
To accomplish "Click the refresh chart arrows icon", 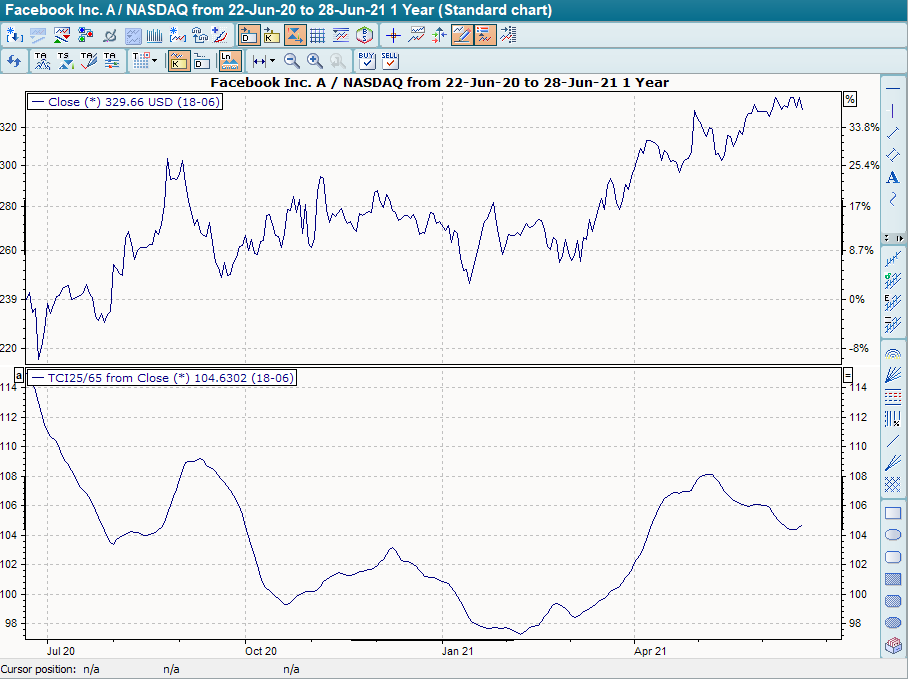I will (14, 61).
